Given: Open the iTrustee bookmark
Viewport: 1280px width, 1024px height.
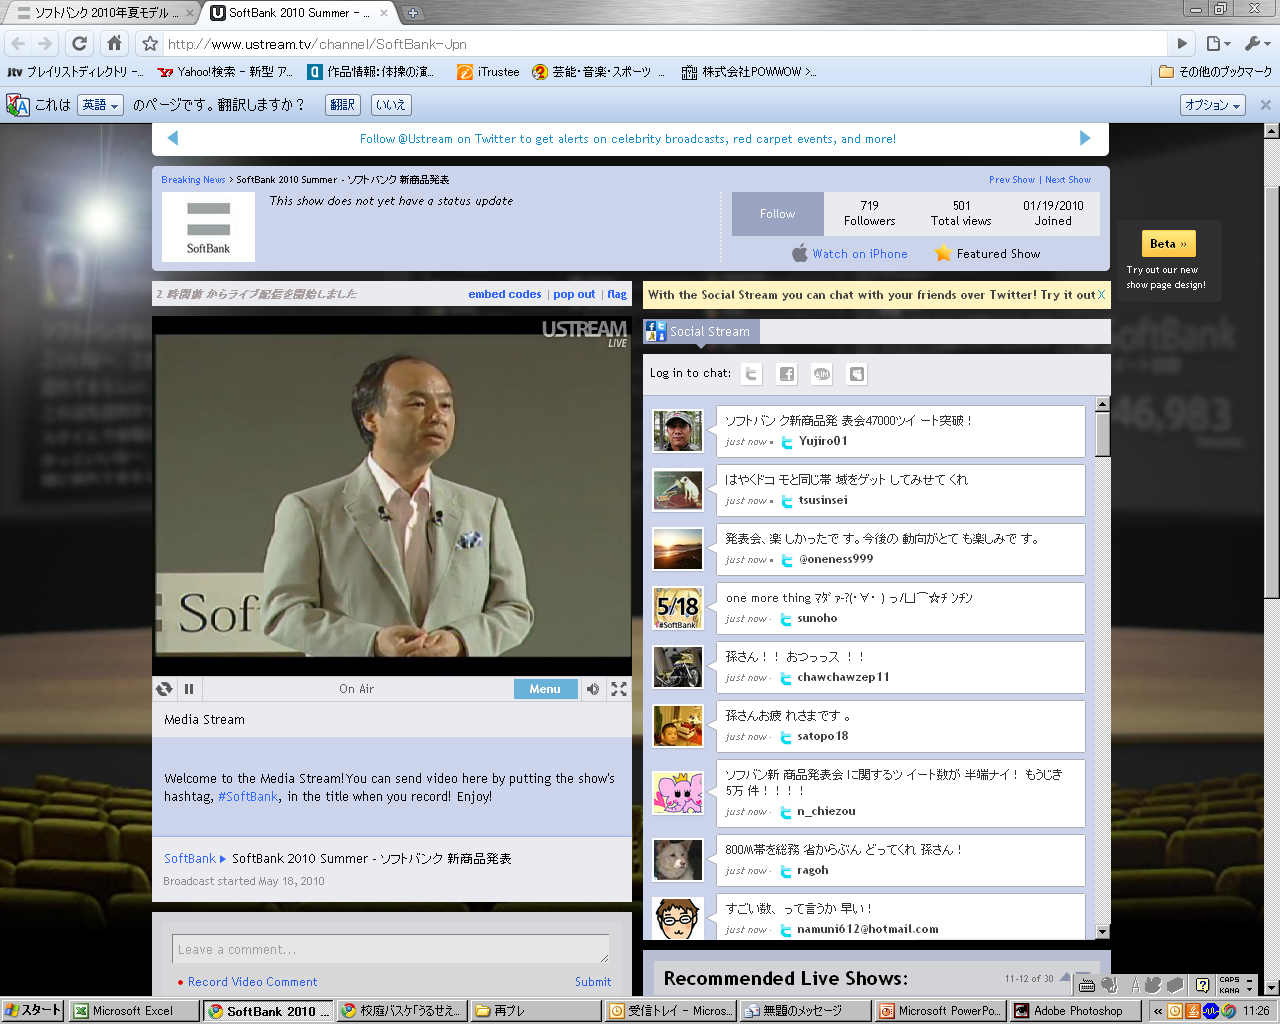Looking at the screenshot, I should [x=488, y=72].
